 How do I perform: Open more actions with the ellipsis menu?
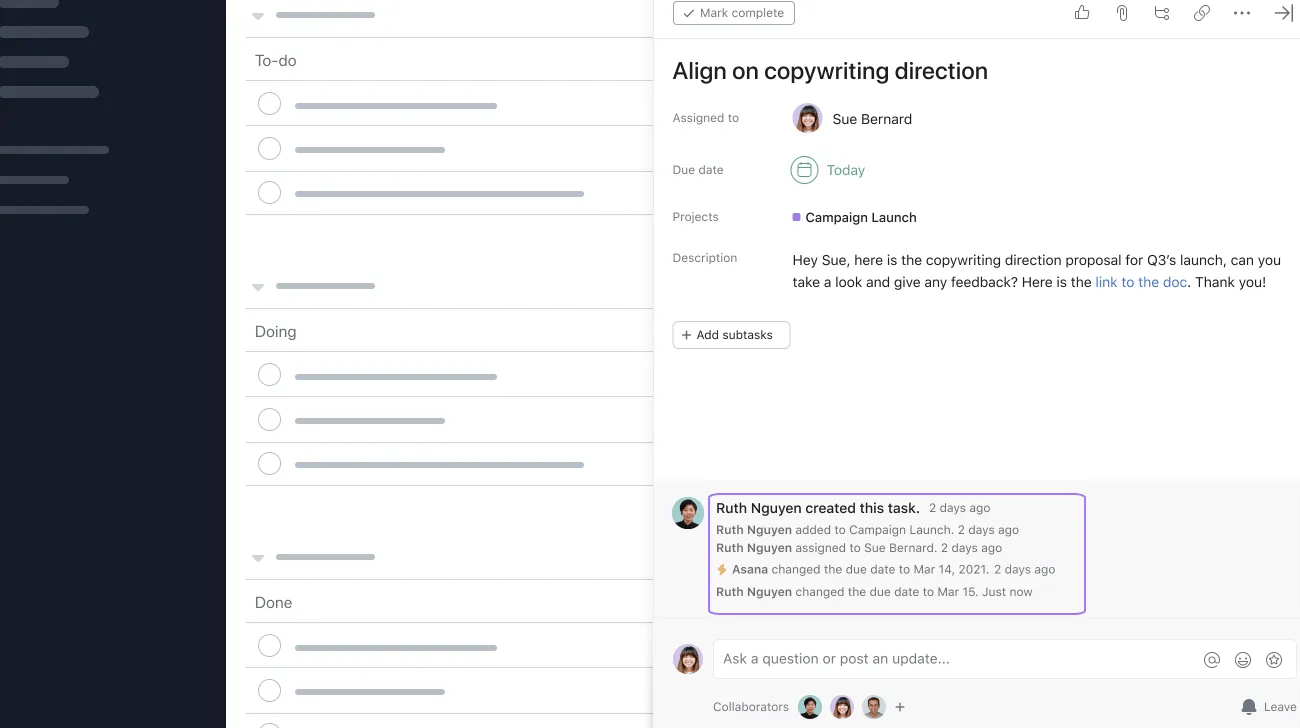pyautogui.click(x=1242, y=13)
